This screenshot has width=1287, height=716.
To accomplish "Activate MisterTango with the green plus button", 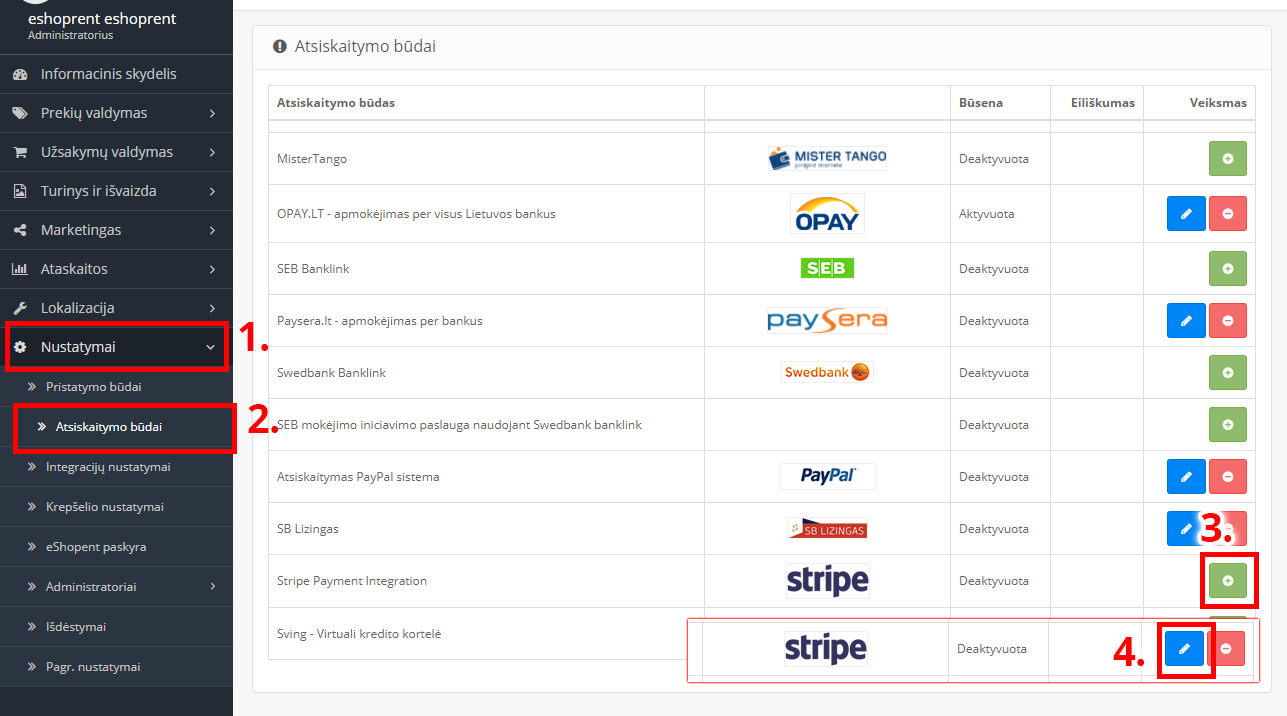I will 1228,158.
